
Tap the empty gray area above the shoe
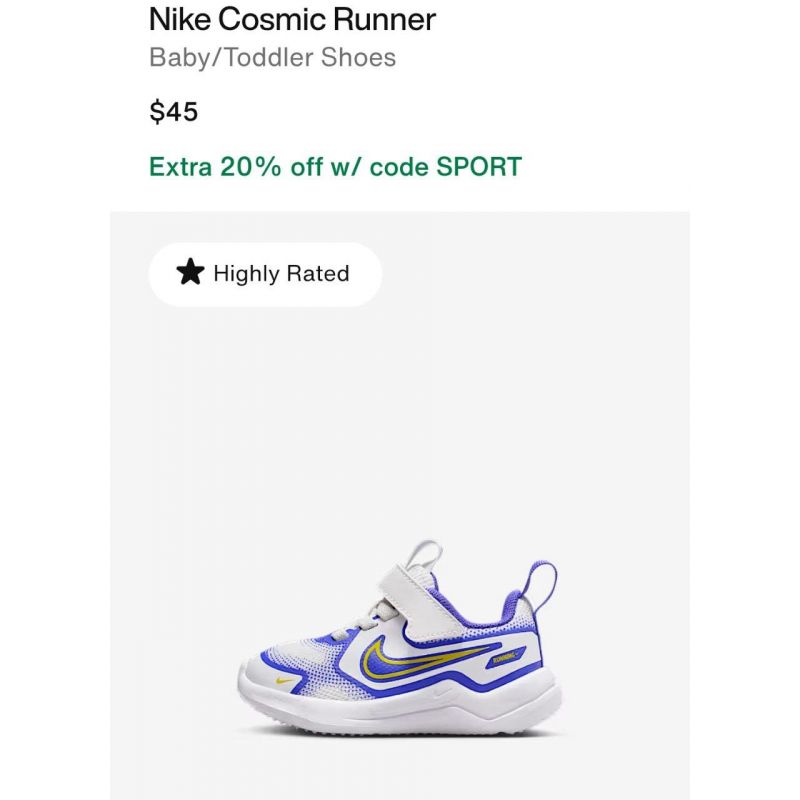[400, 418]
